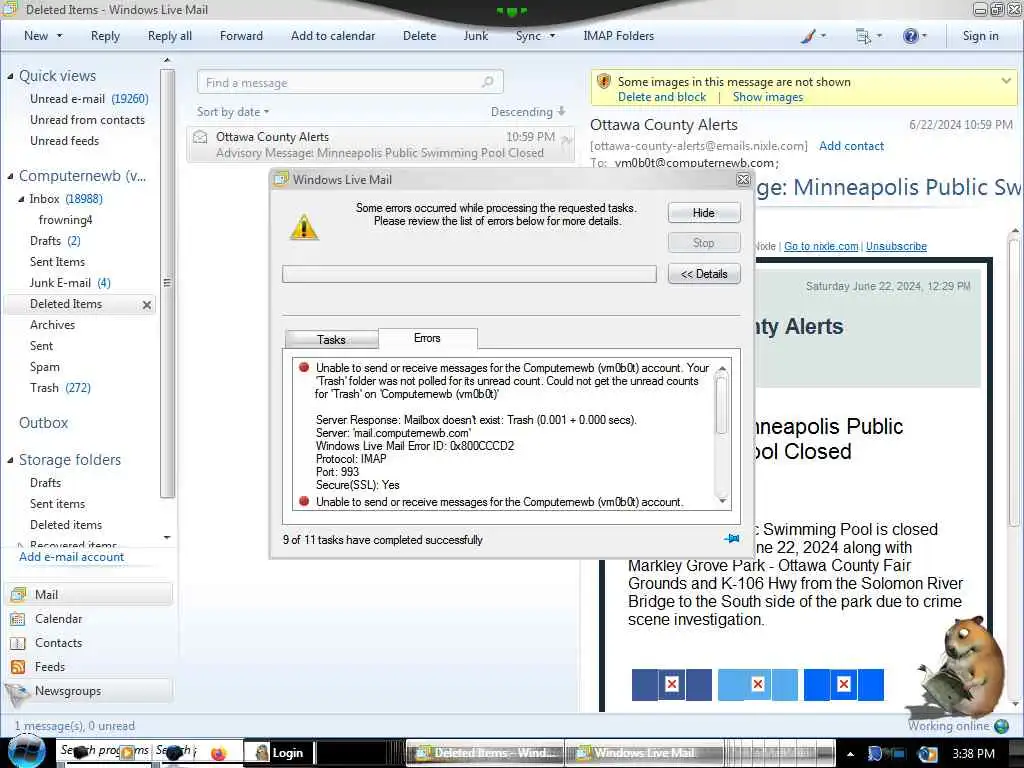Switch to the Tasks tab
Viewport: 1024px width, 768px height.
pyautogui.click(x=332, y=340)
